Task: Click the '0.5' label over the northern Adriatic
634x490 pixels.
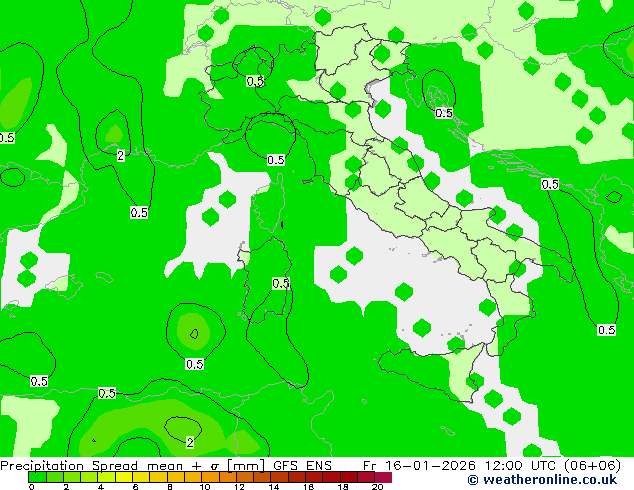Action: tap(444, 113)
